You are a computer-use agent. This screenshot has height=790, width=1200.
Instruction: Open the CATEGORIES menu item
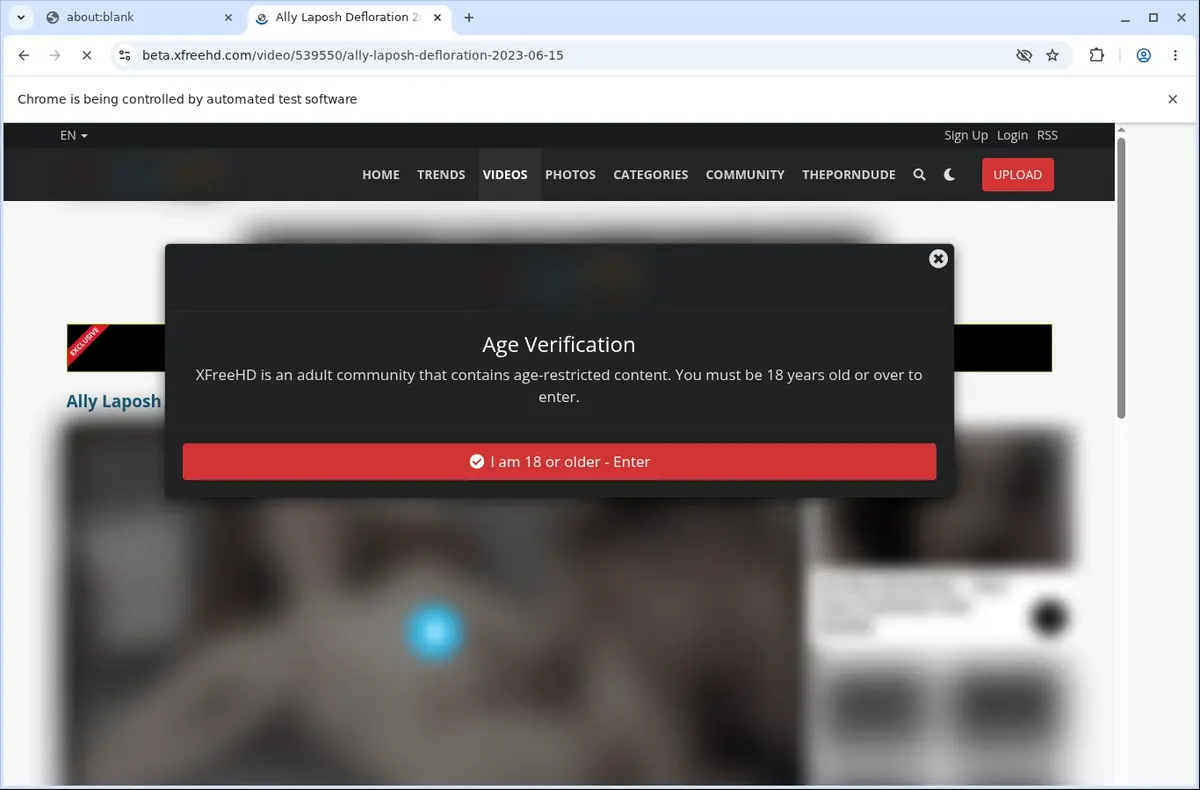click(x=651, y=174)
